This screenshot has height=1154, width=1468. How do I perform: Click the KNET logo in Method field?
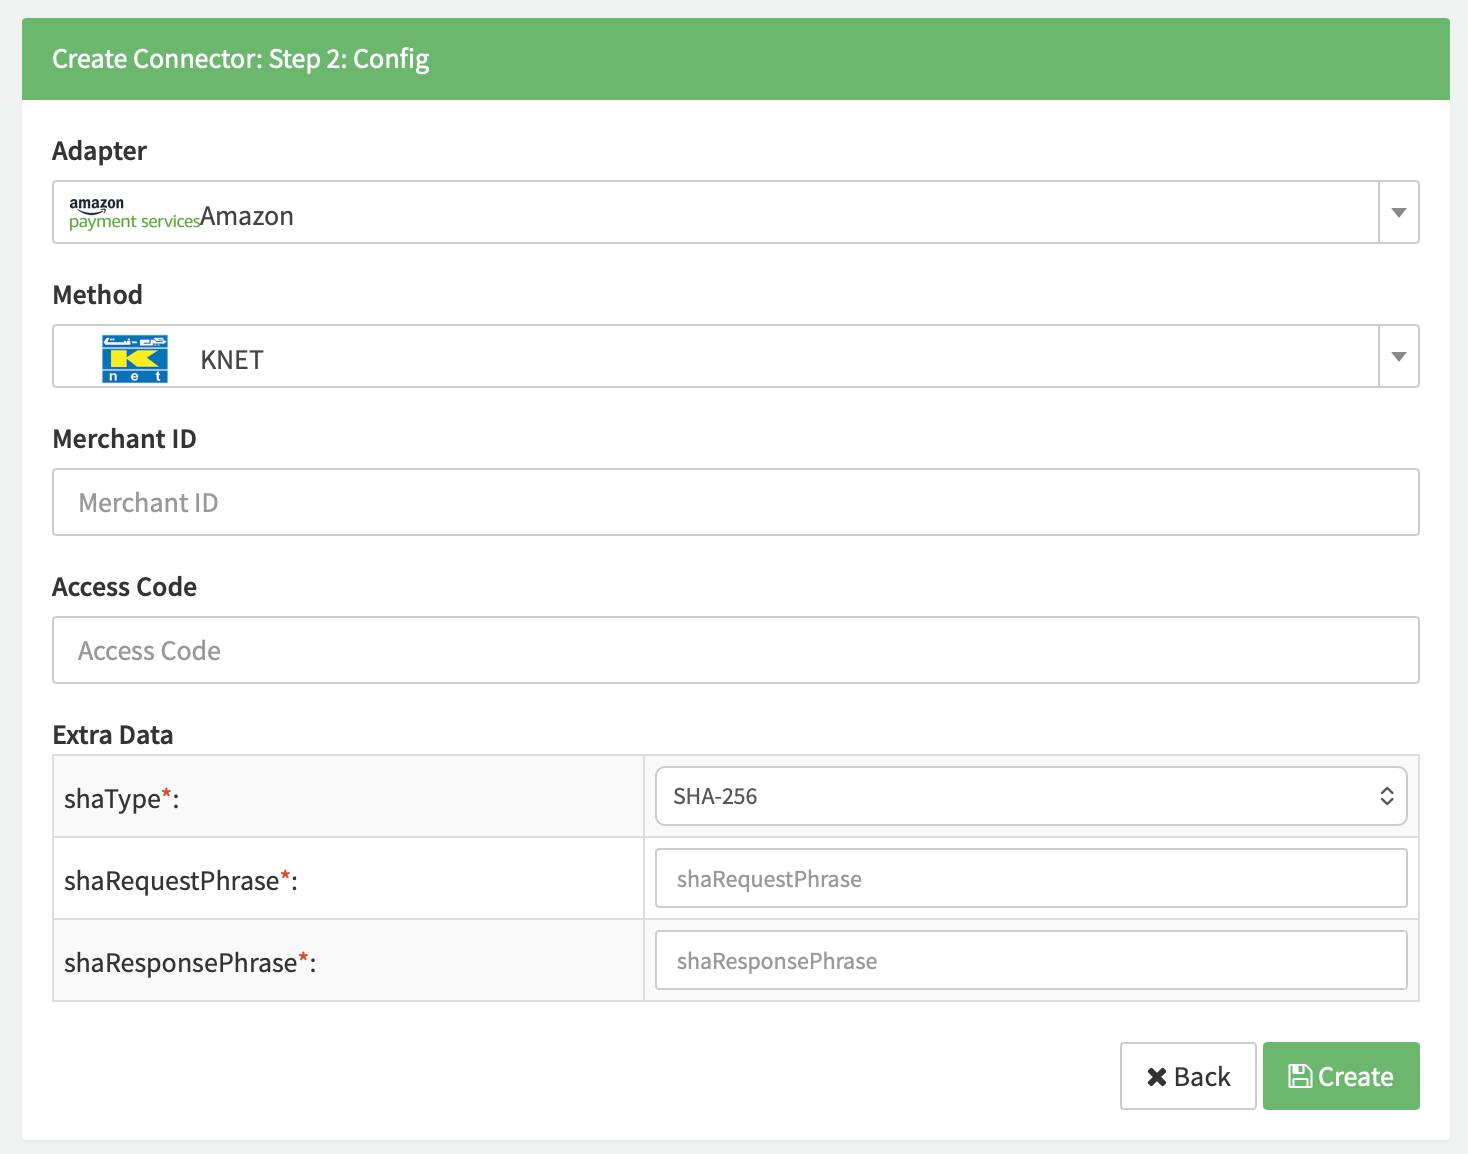click(x=135, y=359)
